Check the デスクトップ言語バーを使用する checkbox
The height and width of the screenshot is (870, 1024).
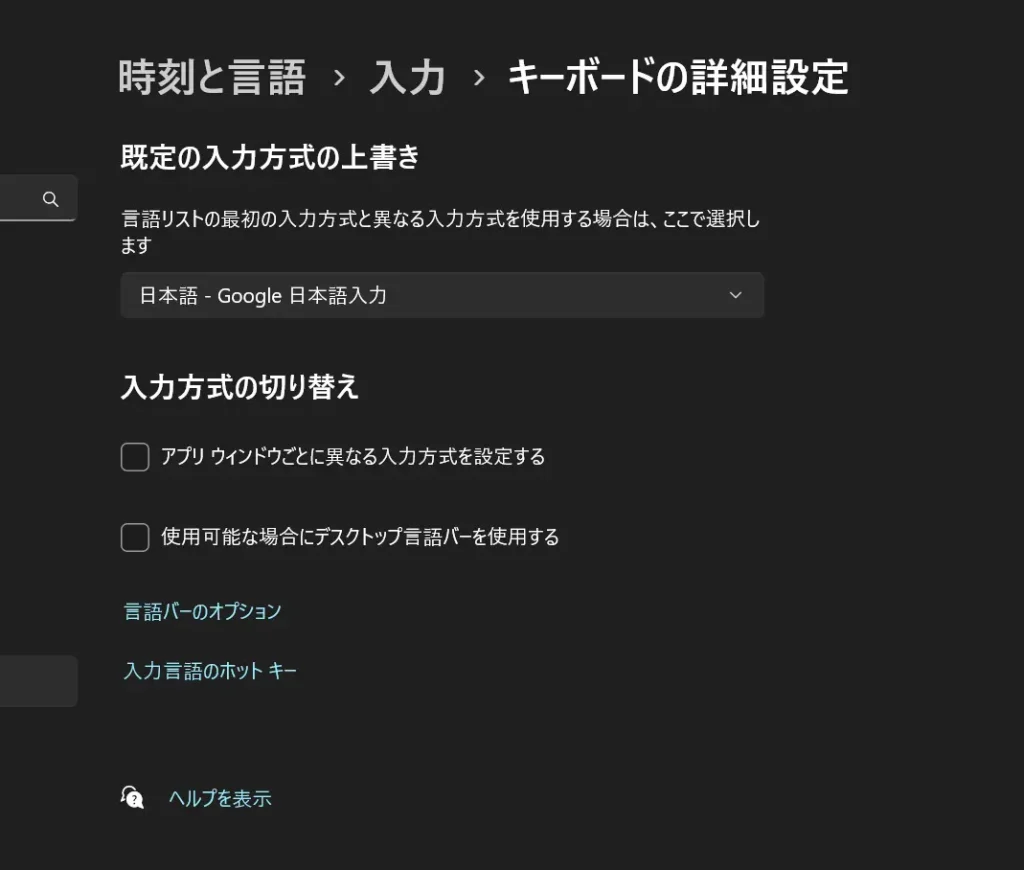135,538
